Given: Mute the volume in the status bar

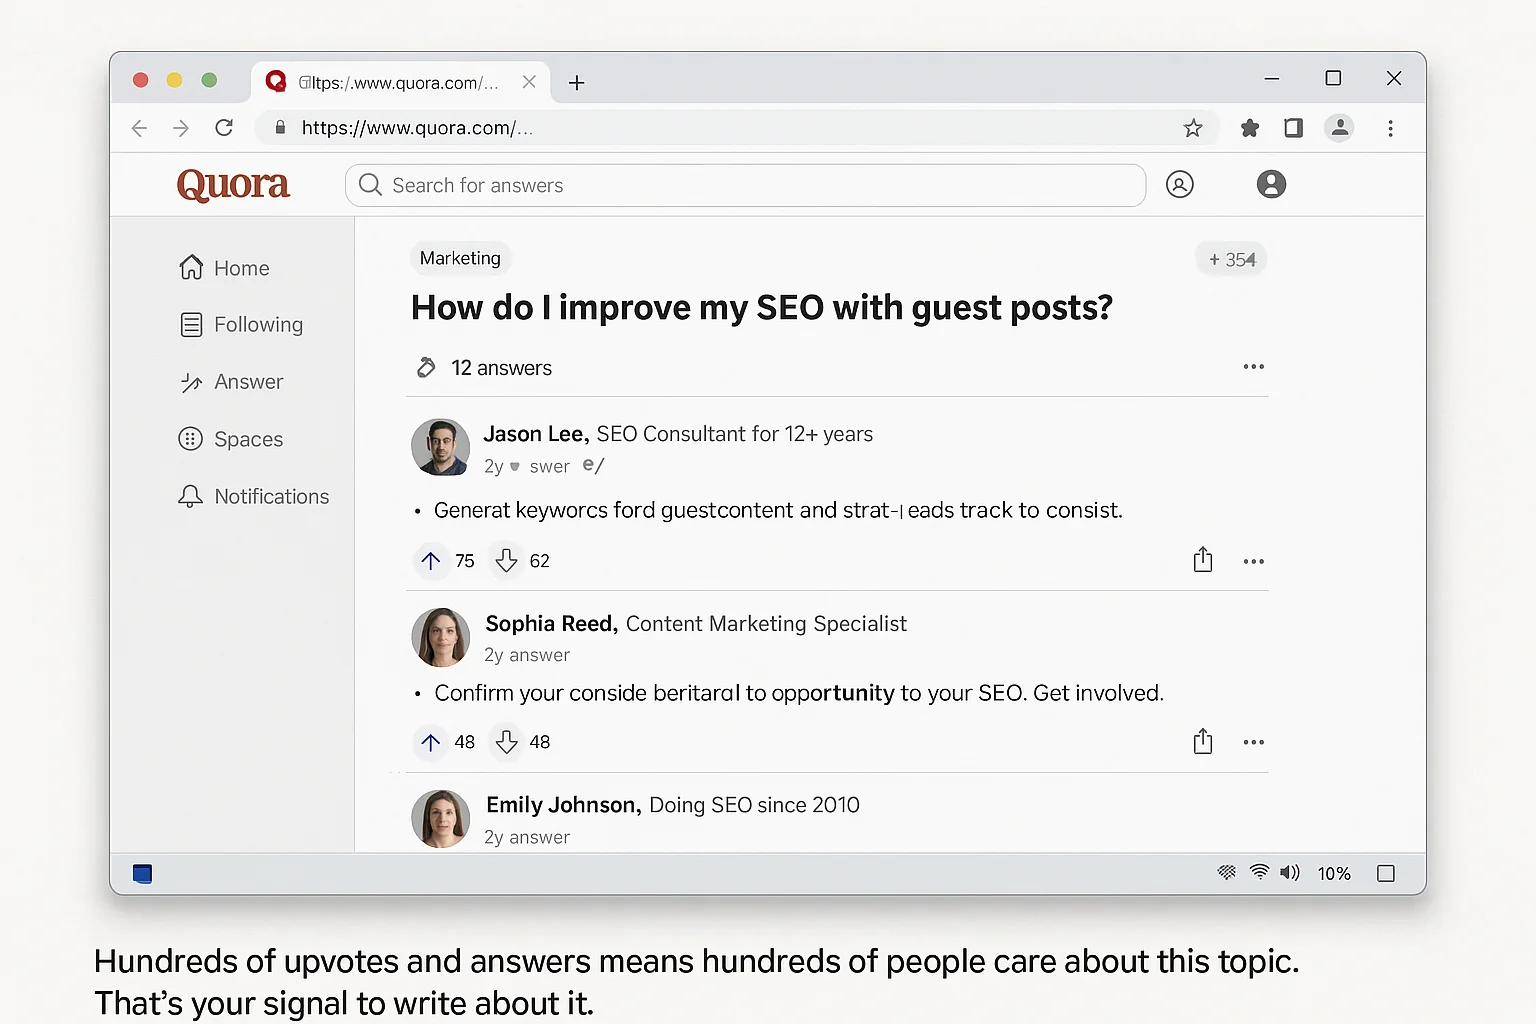Looking at the screenshot, I should click(1289, 873).
